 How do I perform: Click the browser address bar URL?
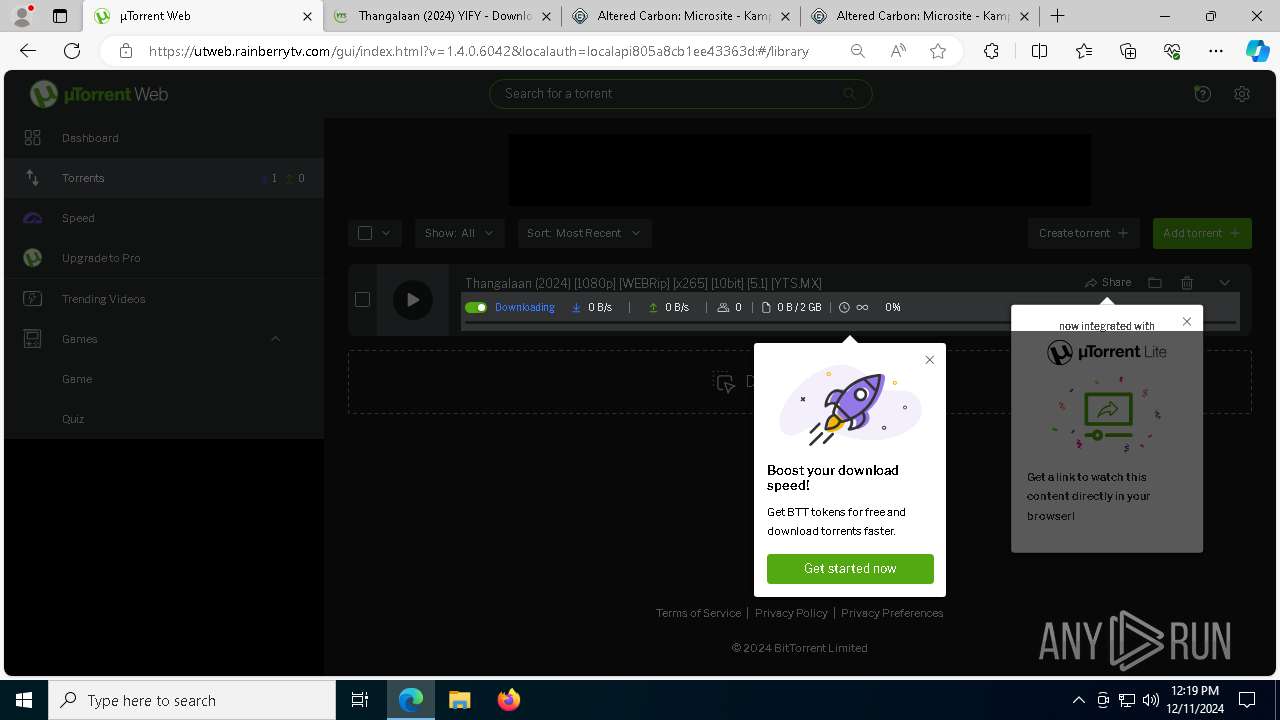(x=479, y=51)
